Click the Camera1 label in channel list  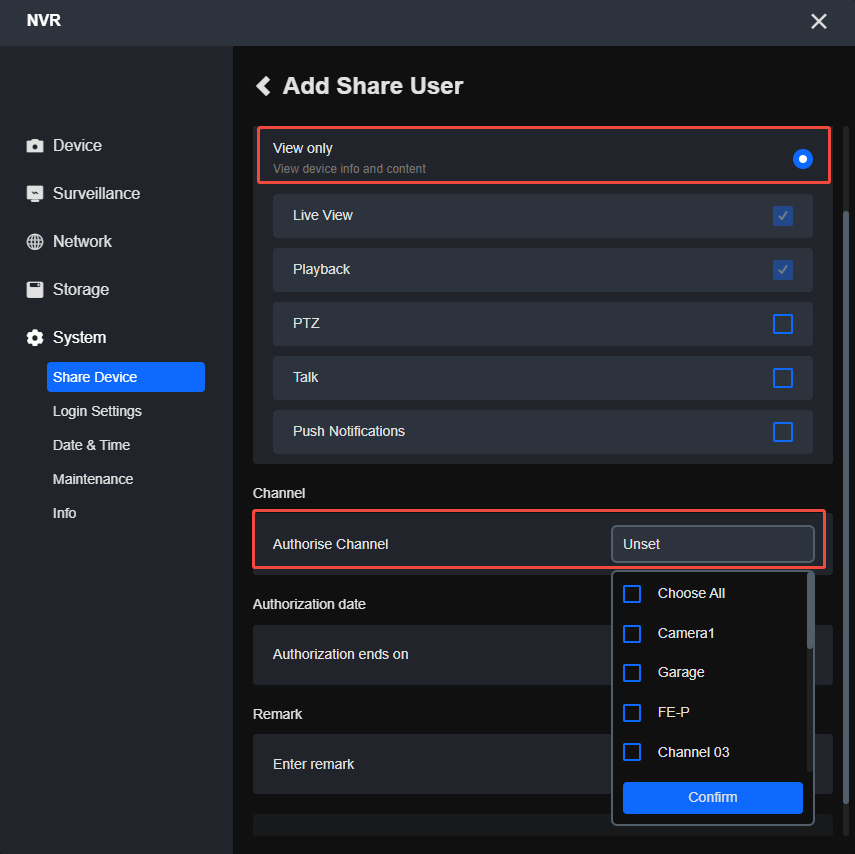[x=685, y=633]
